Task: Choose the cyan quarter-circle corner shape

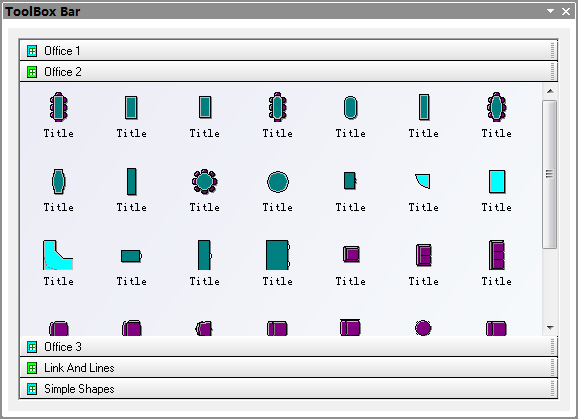Action: (423, 181)
